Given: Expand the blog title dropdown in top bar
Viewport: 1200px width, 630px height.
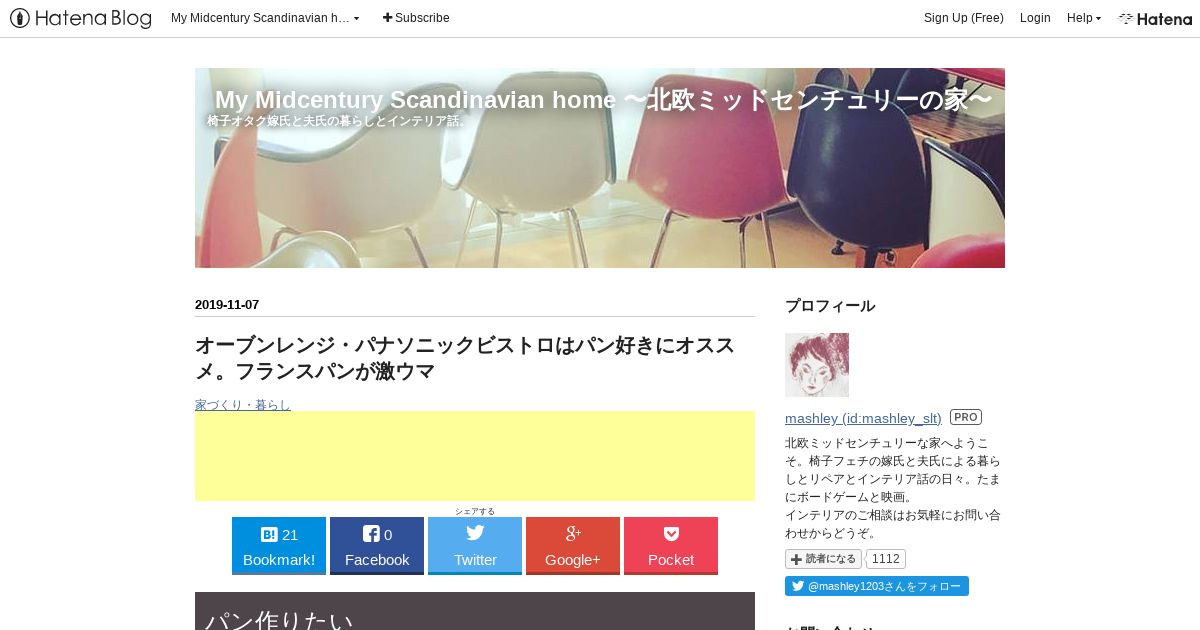Looking at the screenshot, I should 265,18.
